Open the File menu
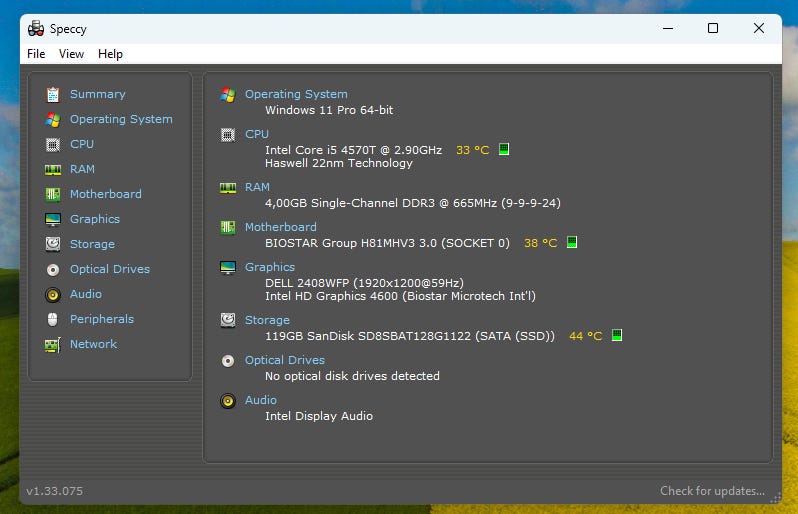 coord(36,54)
